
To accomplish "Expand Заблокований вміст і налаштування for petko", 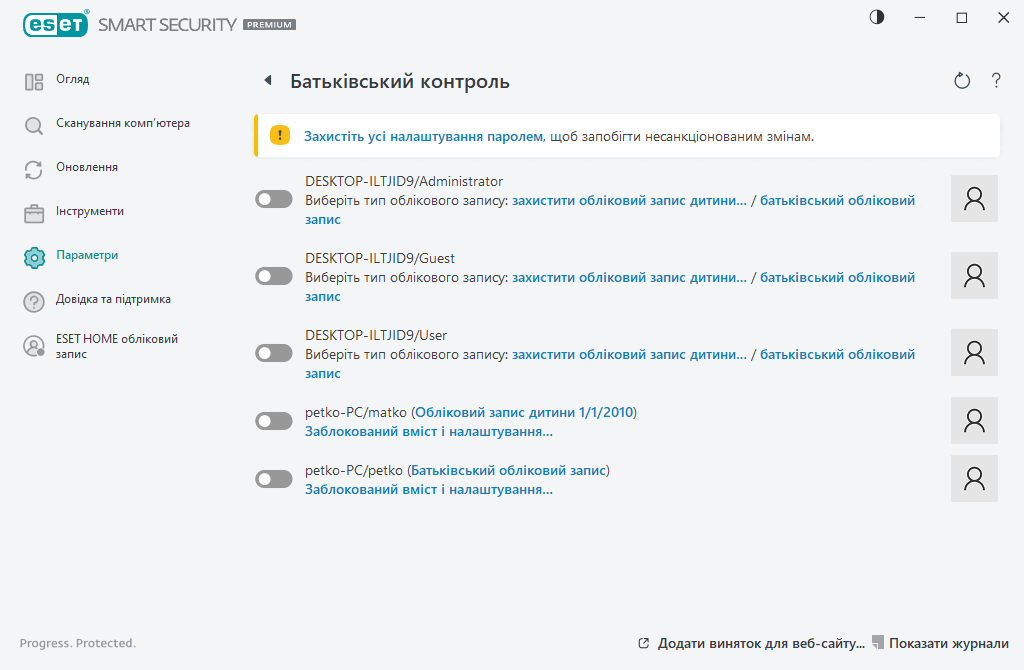I will (x=428, y=490).
